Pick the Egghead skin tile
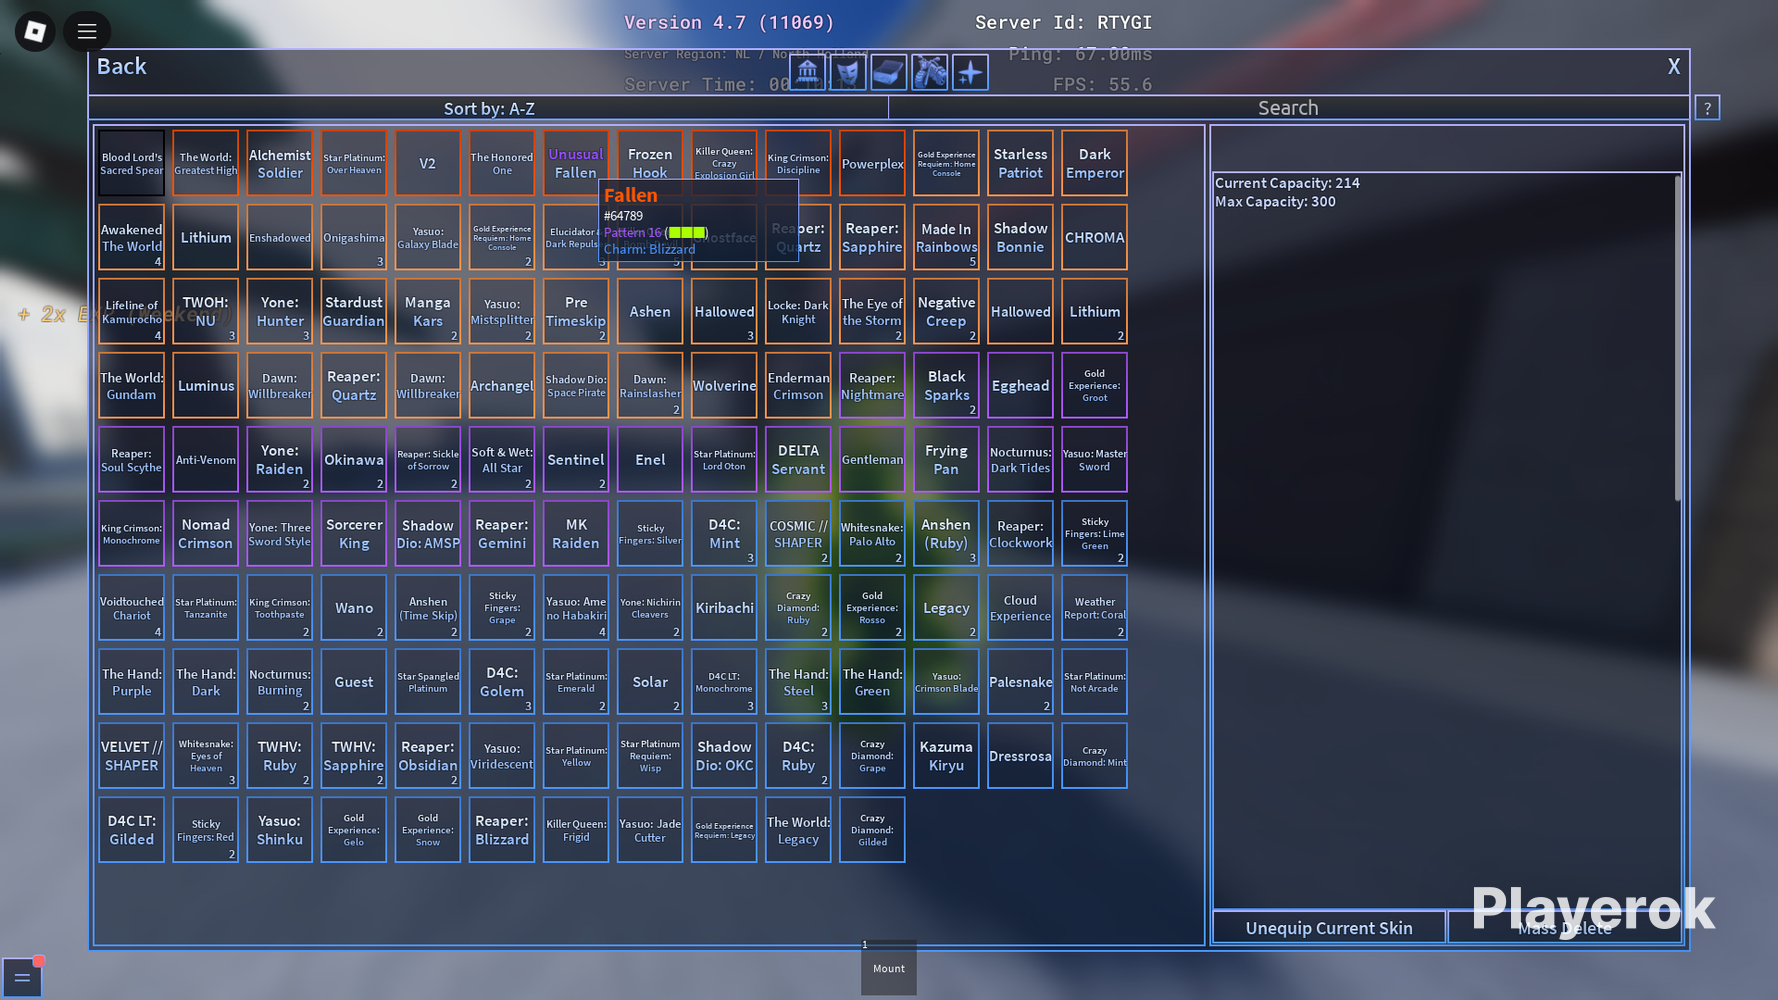This screenshot has height=1000, width=1778. tap(1020, 385)
